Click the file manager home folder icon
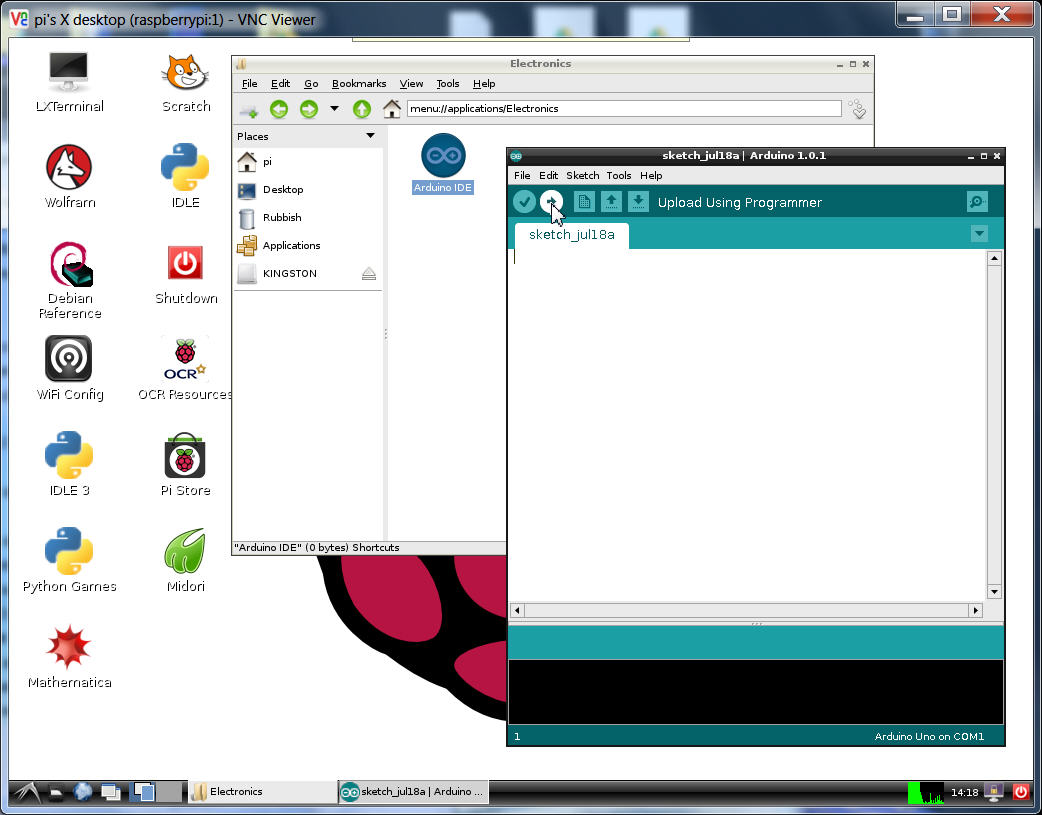1042x815 pixels. pyautogui.click(x=392, y=109)
